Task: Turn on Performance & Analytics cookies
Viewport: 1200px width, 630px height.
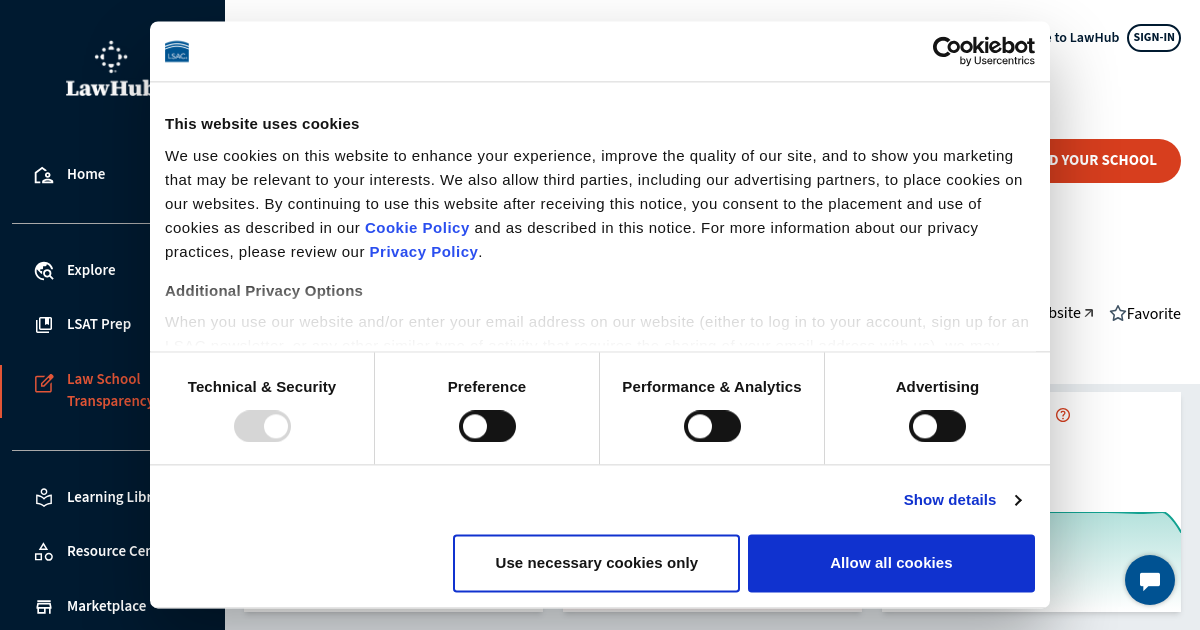Action: [712, 426]
